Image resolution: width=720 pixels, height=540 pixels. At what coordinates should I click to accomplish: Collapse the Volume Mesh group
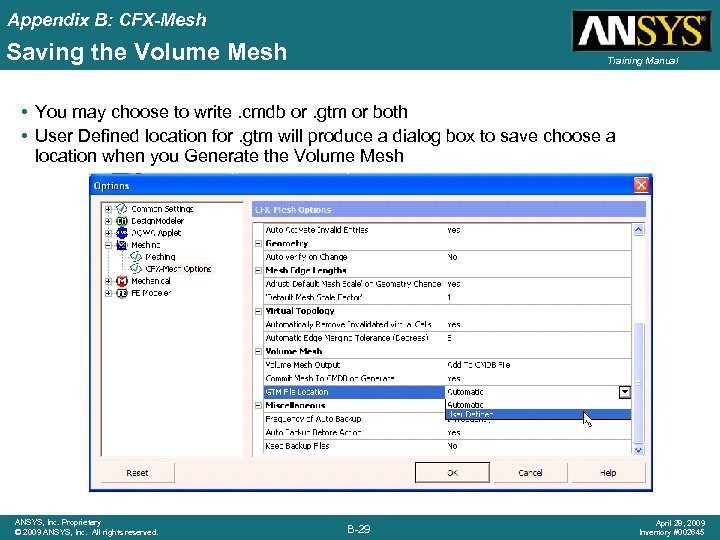click(258, 351)
